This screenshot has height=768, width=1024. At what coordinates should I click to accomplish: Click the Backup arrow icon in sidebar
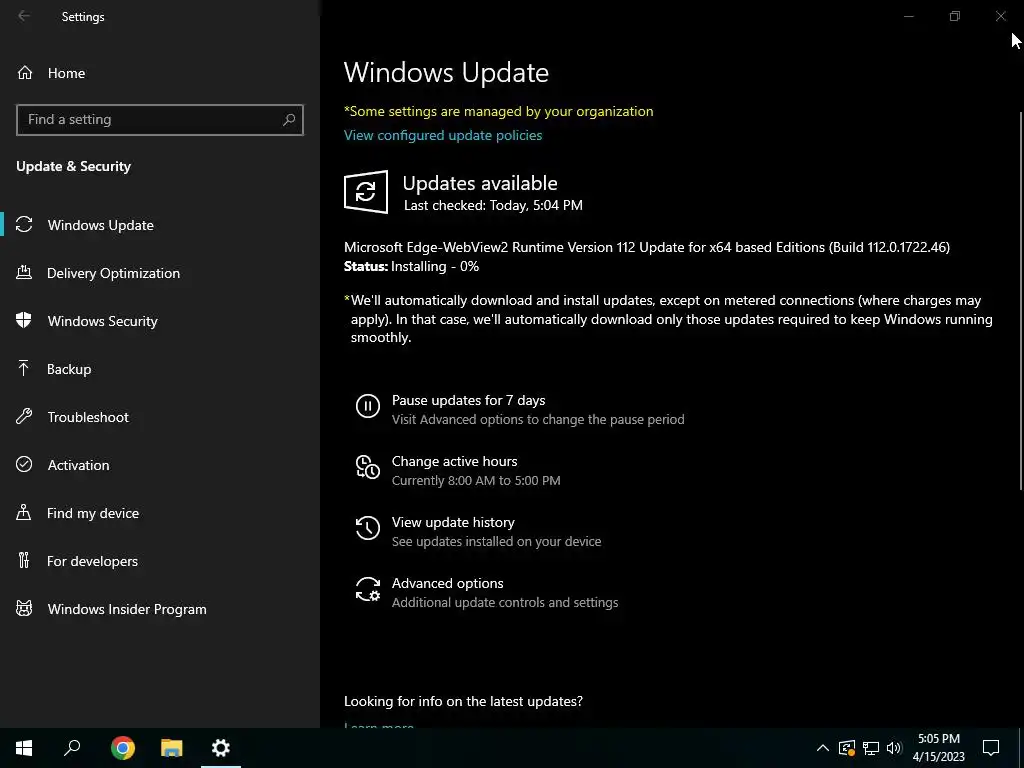(x=24, y=369)
